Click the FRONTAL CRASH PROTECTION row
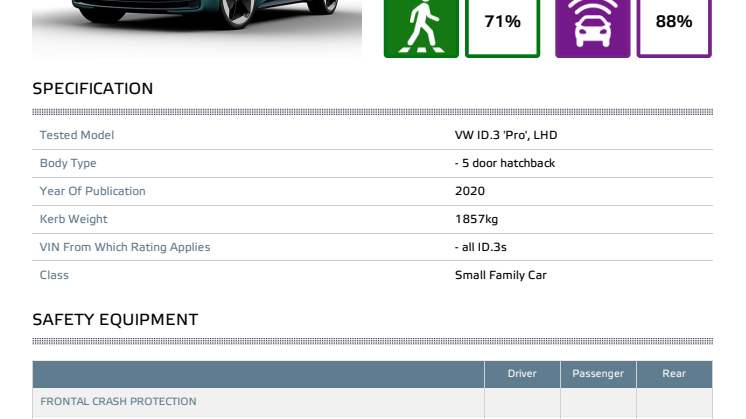746x419 pixels. pos(372,402)
